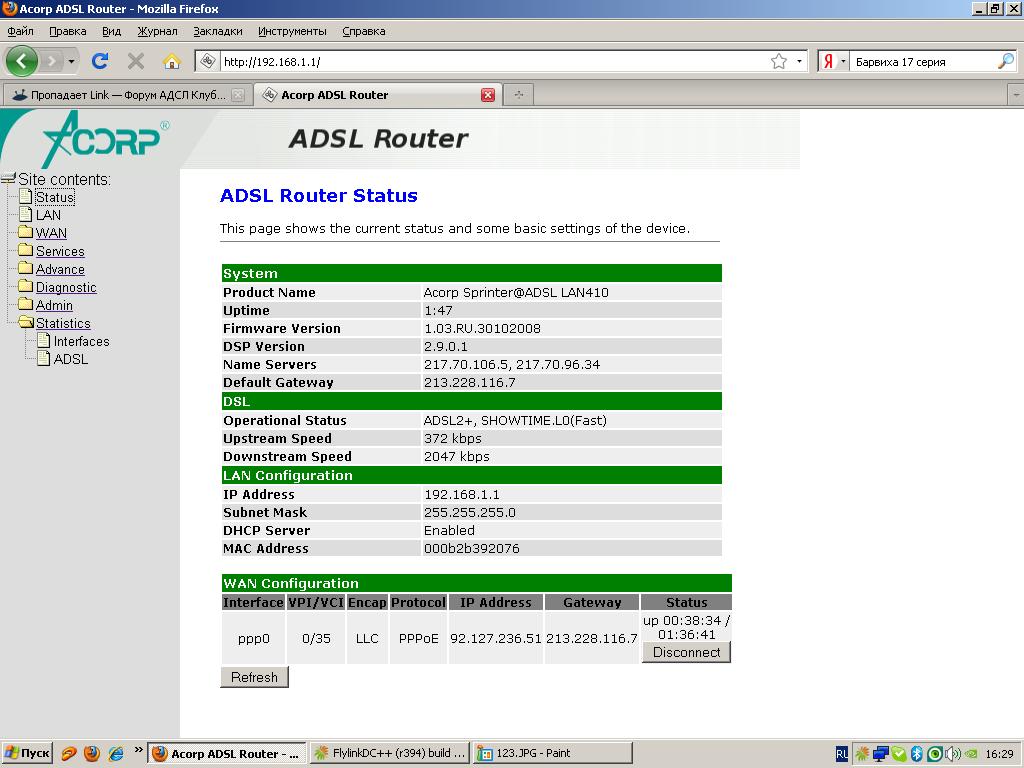Click the WAN IP address 92.127.236.51

496,639
